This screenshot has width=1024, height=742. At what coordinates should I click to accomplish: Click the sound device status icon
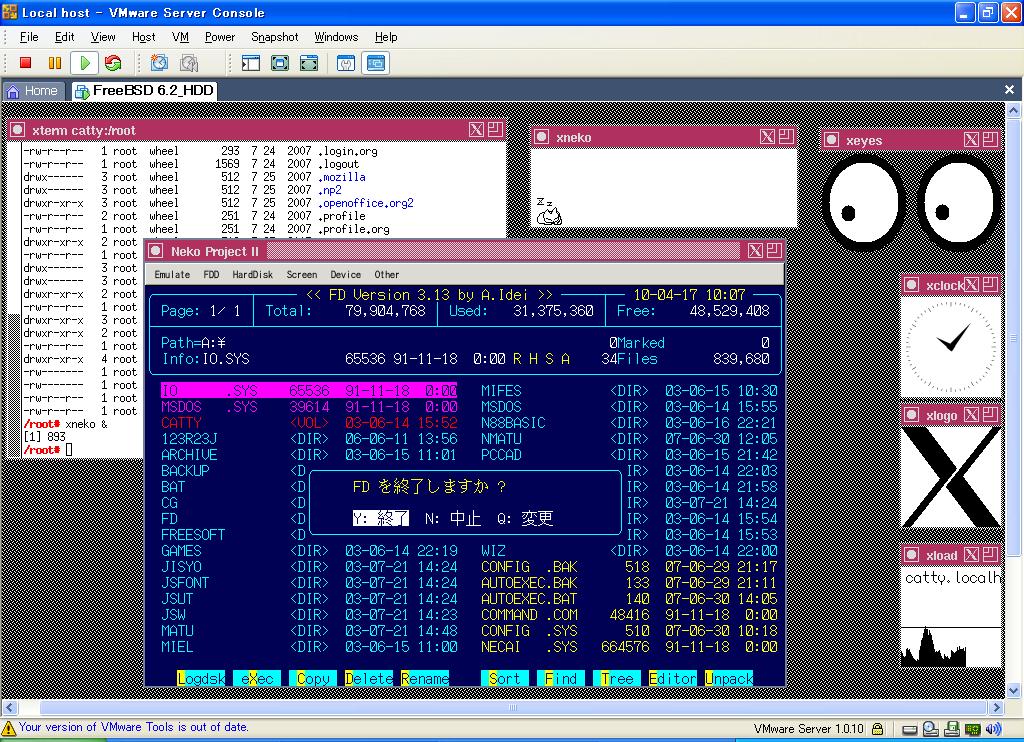click(993, 729)
